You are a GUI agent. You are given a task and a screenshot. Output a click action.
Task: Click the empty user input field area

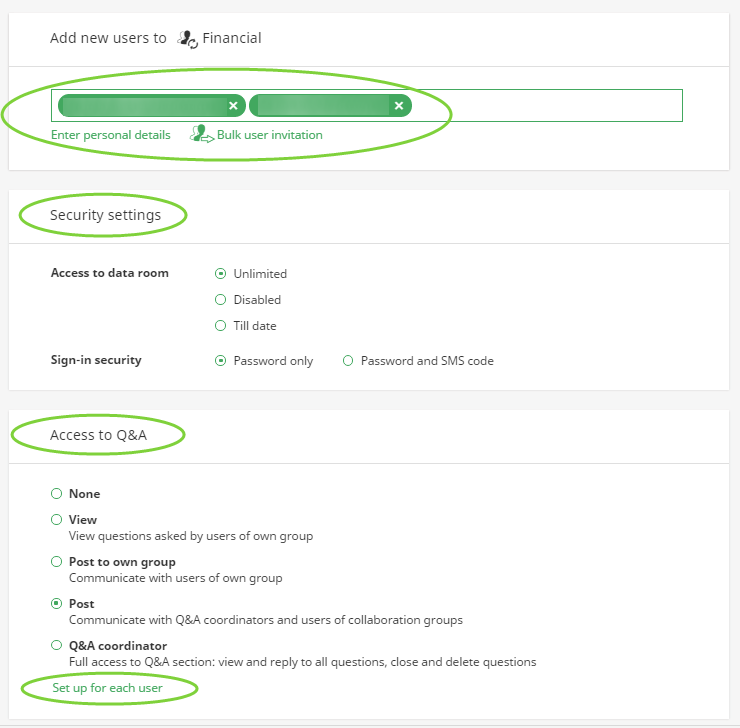pyautogui.click(x=545, y=105)
